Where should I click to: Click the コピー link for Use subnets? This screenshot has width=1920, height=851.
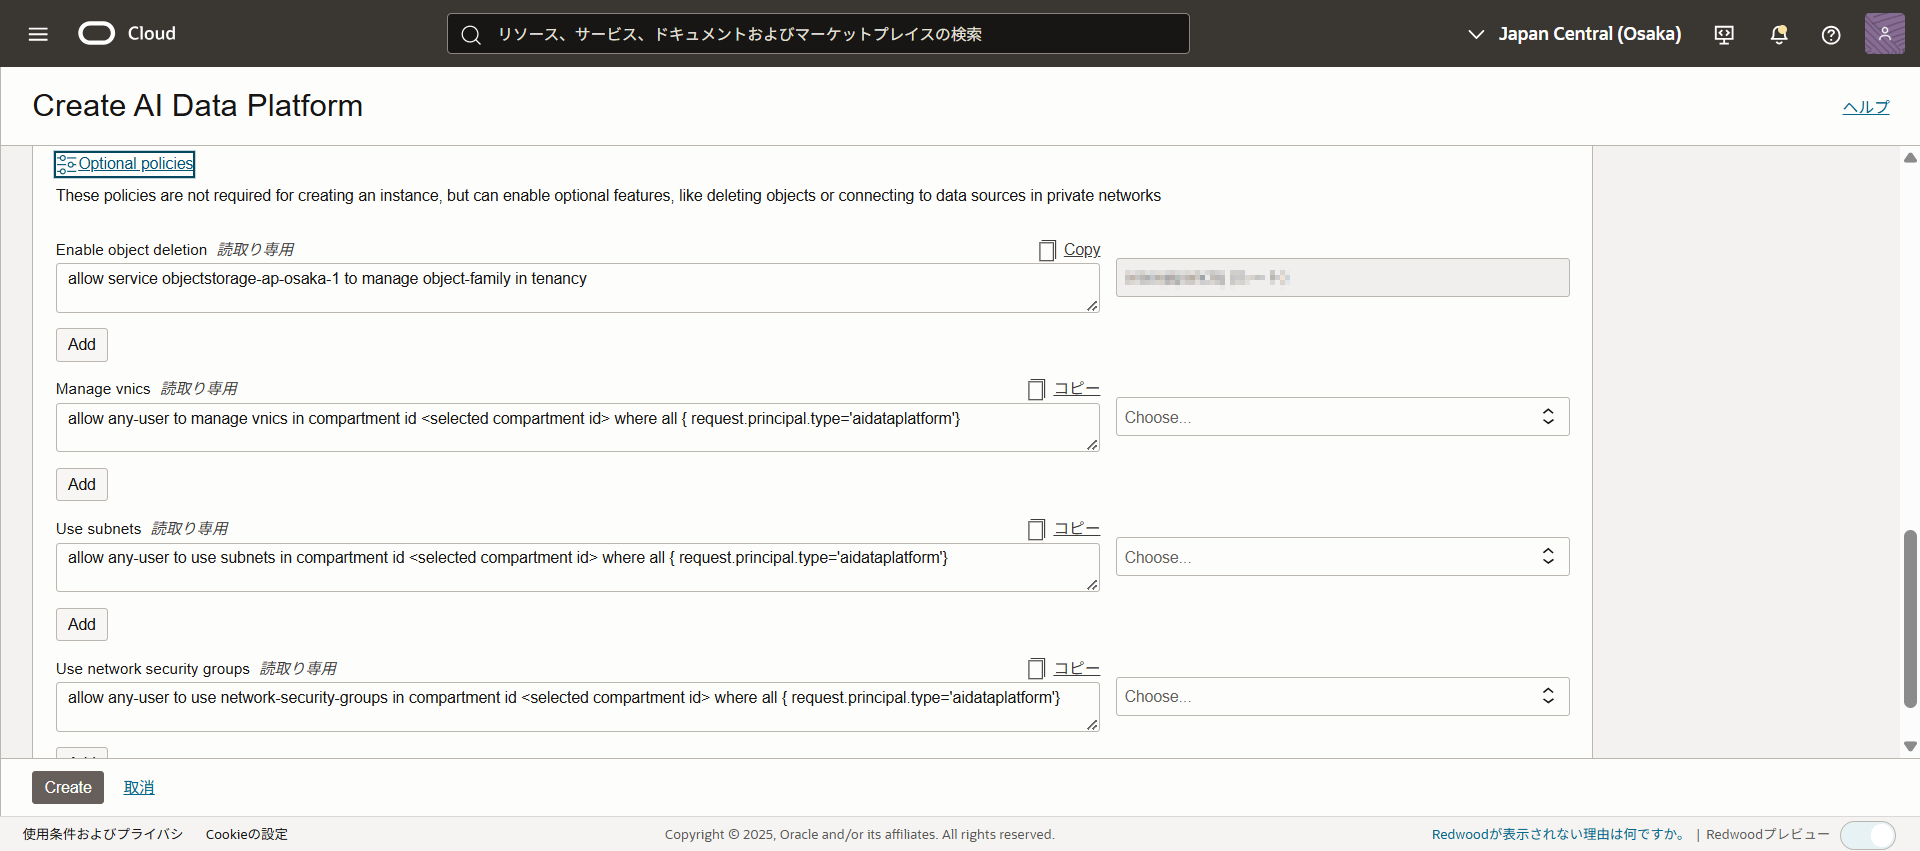(1077, 529)
